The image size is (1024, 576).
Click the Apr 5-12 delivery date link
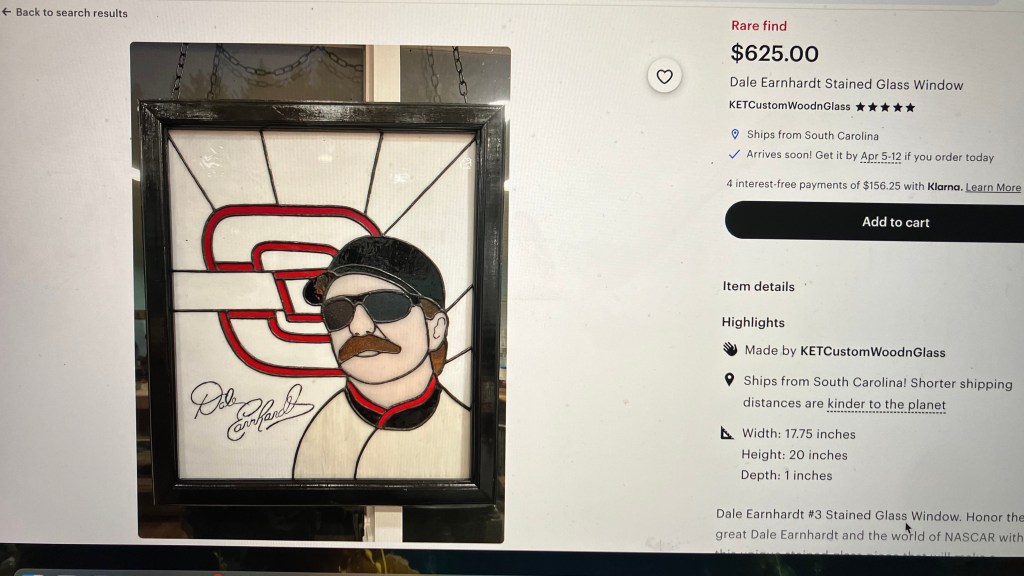tap(880, 157)
